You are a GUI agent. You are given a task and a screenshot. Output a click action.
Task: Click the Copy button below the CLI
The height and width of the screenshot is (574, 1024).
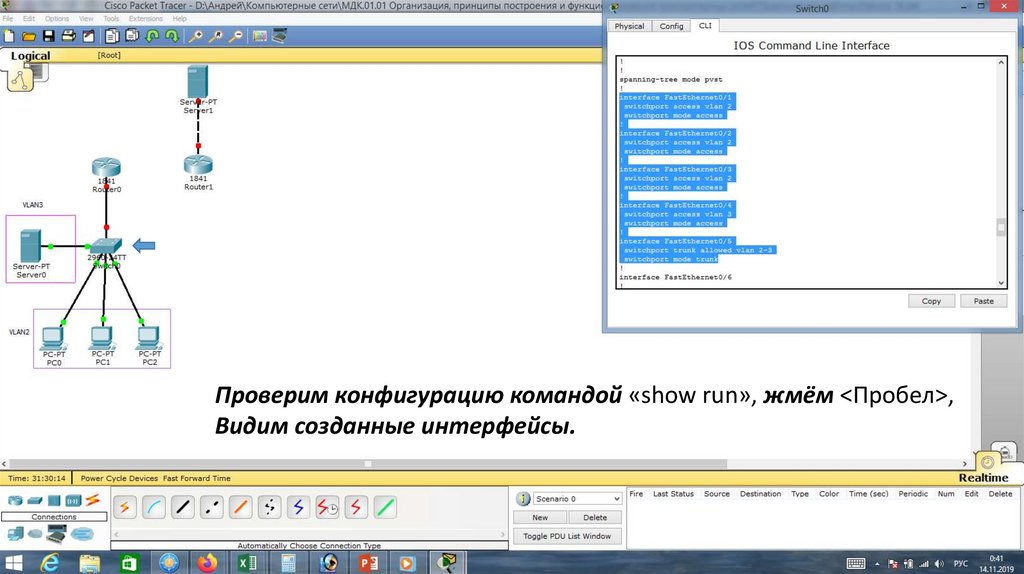[931, 301]
